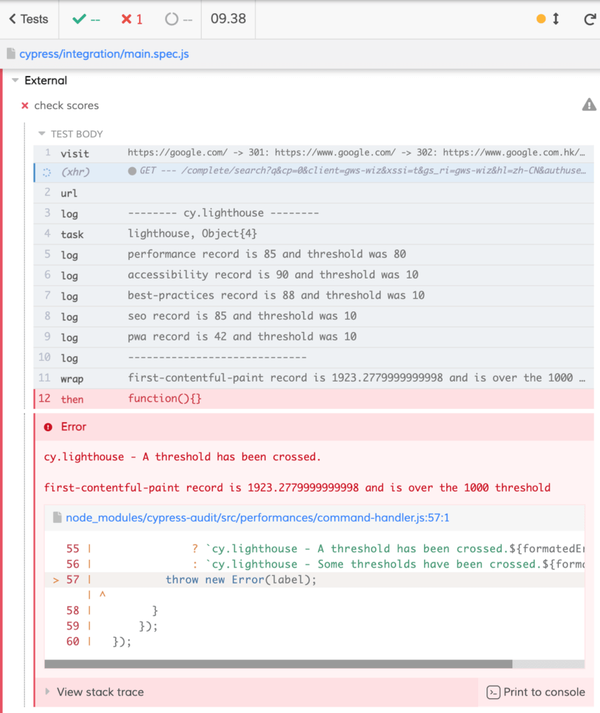This screenshot has height=713, width=600.
Task: Select the failed then function(){} command
Action: (313, 399)
